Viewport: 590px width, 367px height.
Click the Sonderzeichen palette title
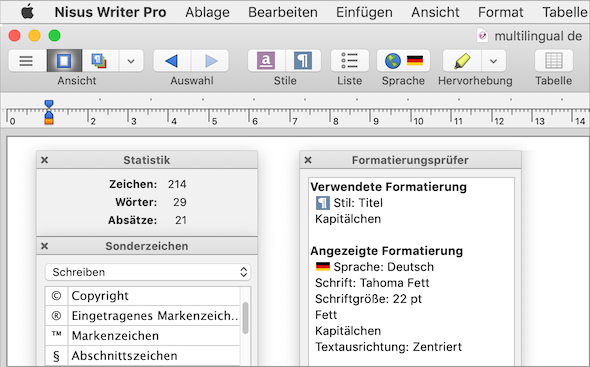coord(147,246)
